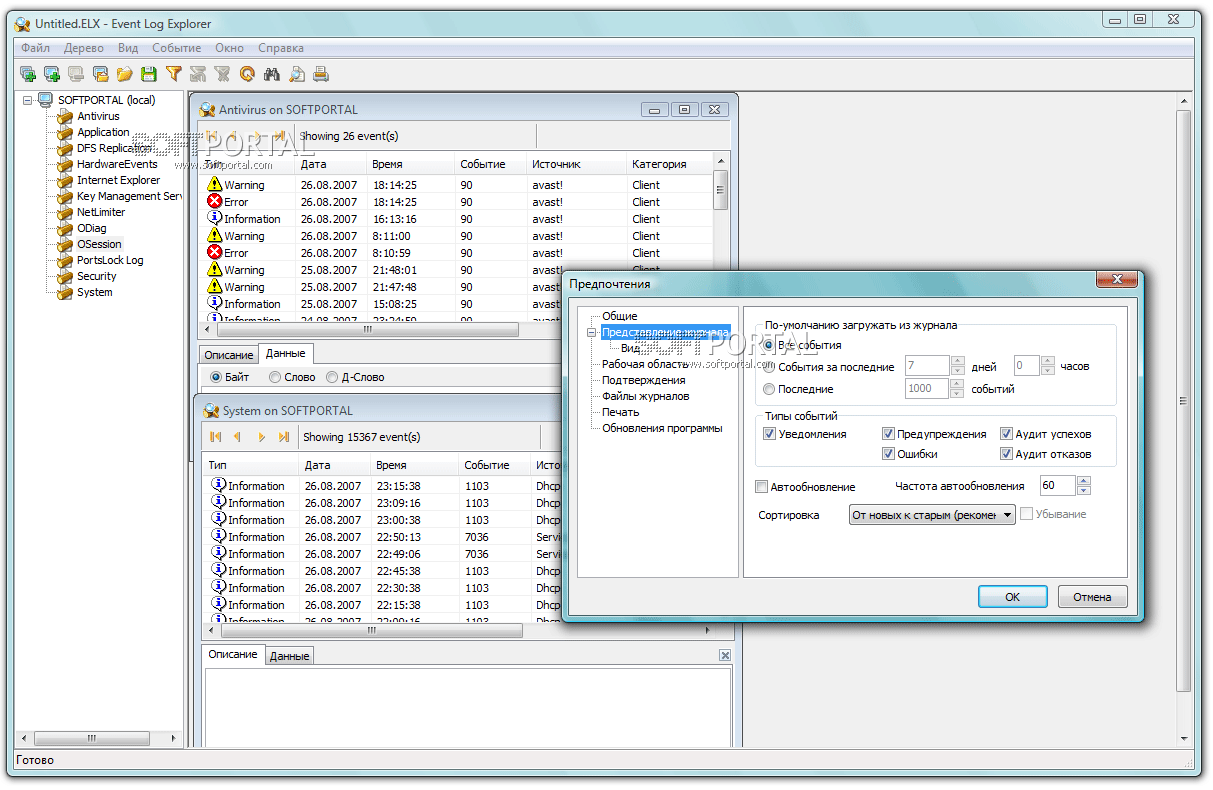Open the Сортировка dropdown
The image size is (1213, 790).
[x=932, y=515]
